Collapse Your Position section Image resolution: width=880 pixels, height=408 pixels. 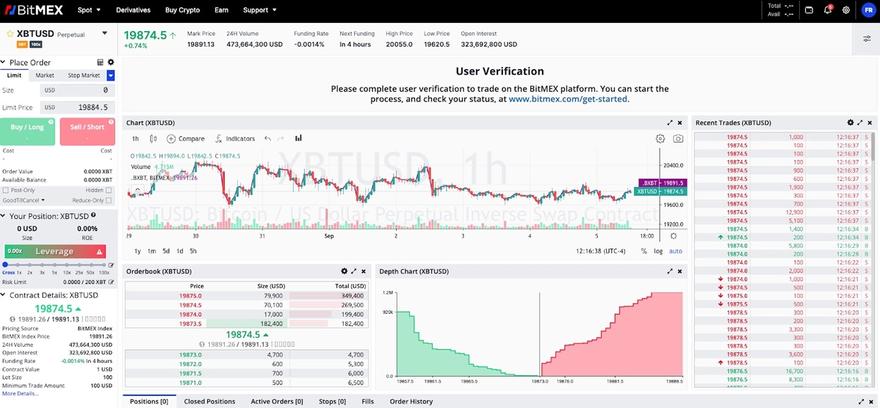pos(3,216)
